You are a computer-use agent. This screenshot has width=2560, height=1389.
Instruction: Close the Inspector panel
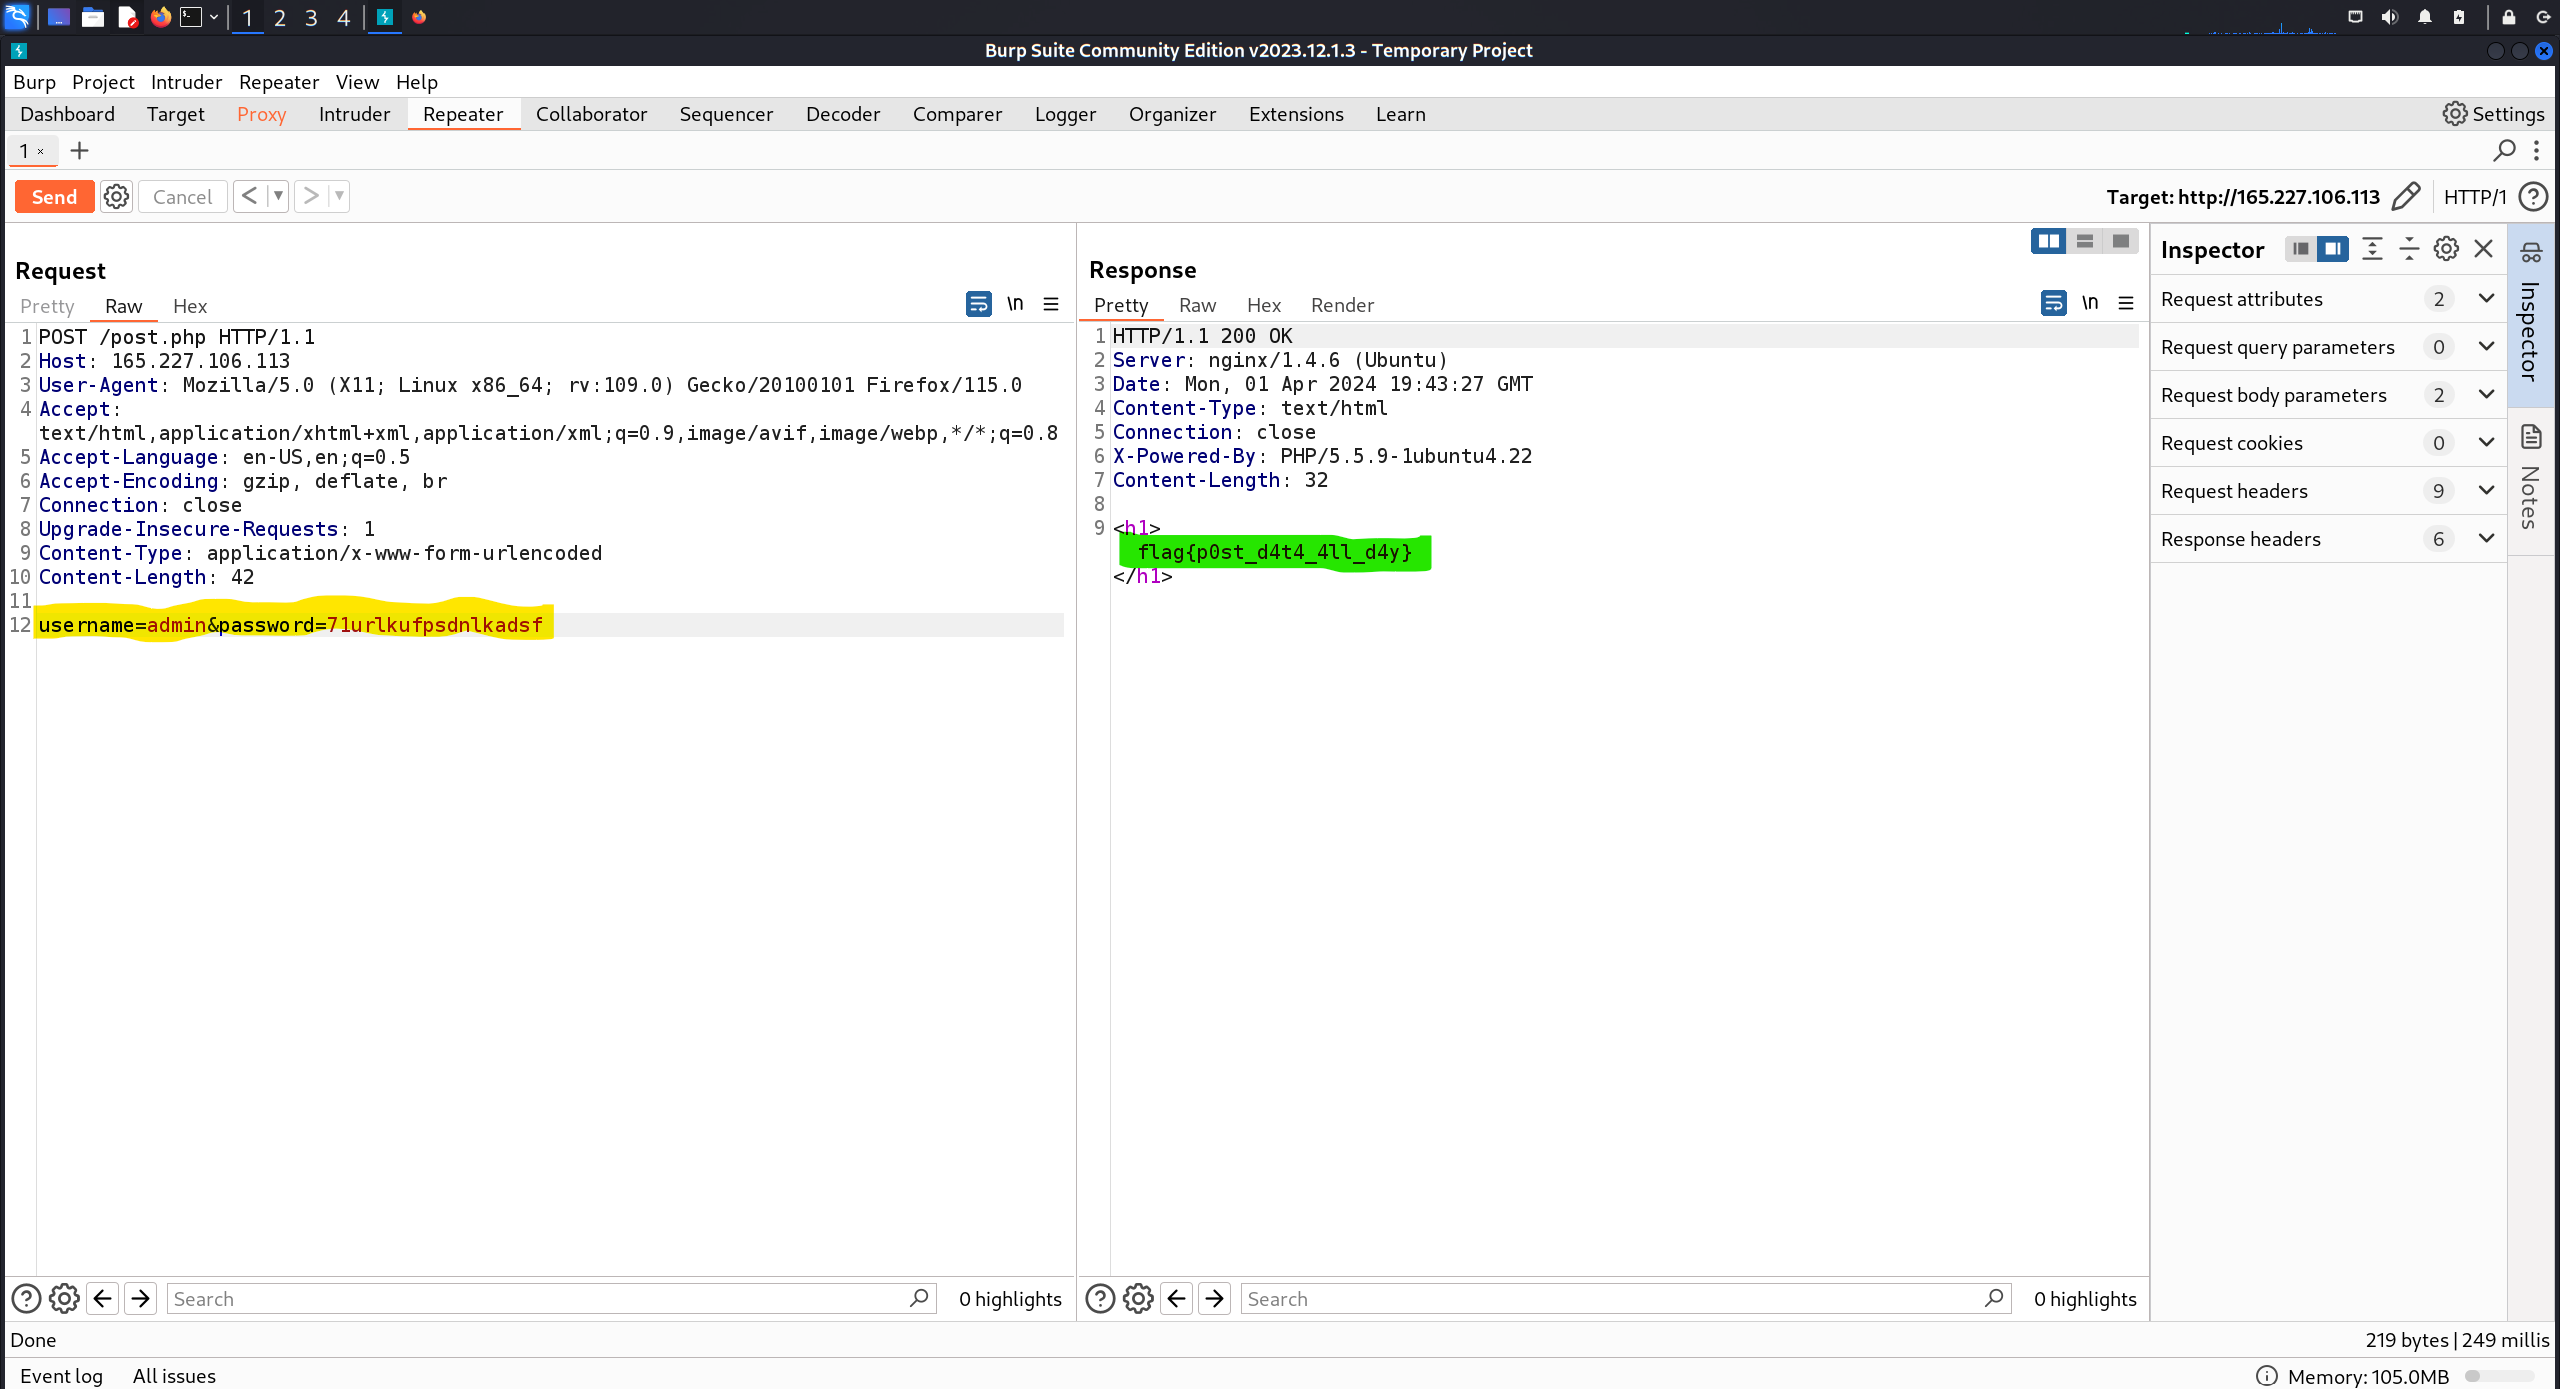(2483, 249)
